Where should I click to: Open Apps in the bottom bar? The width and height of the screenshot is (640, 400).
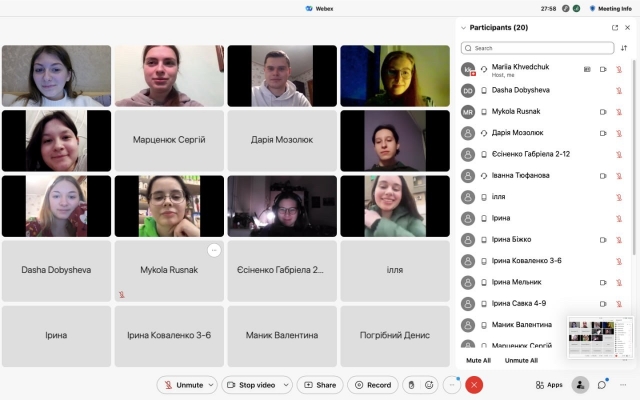tap(549, 385)
